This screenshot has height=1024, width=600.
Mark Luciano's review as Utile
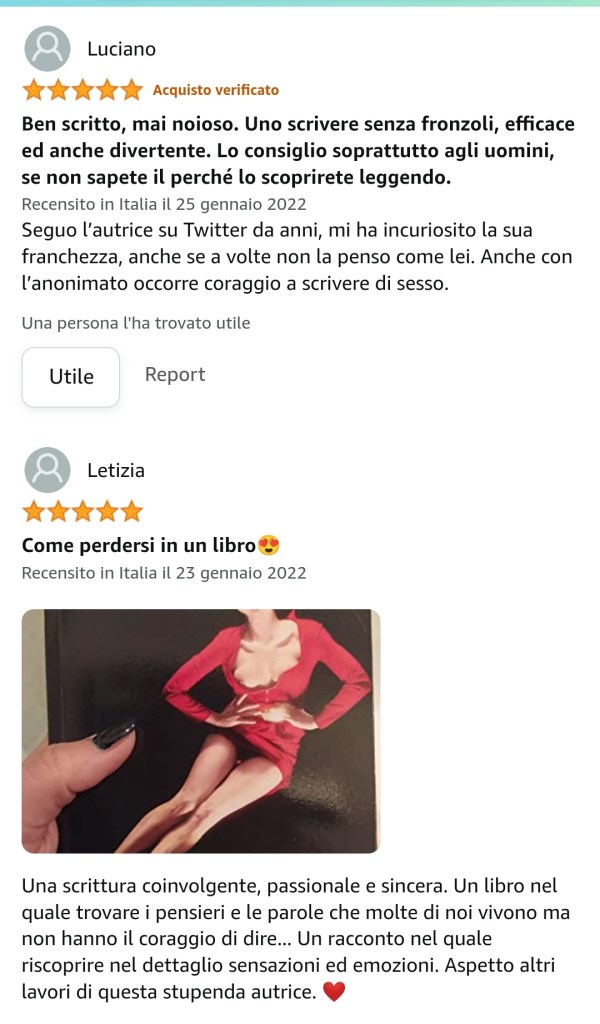71,377
